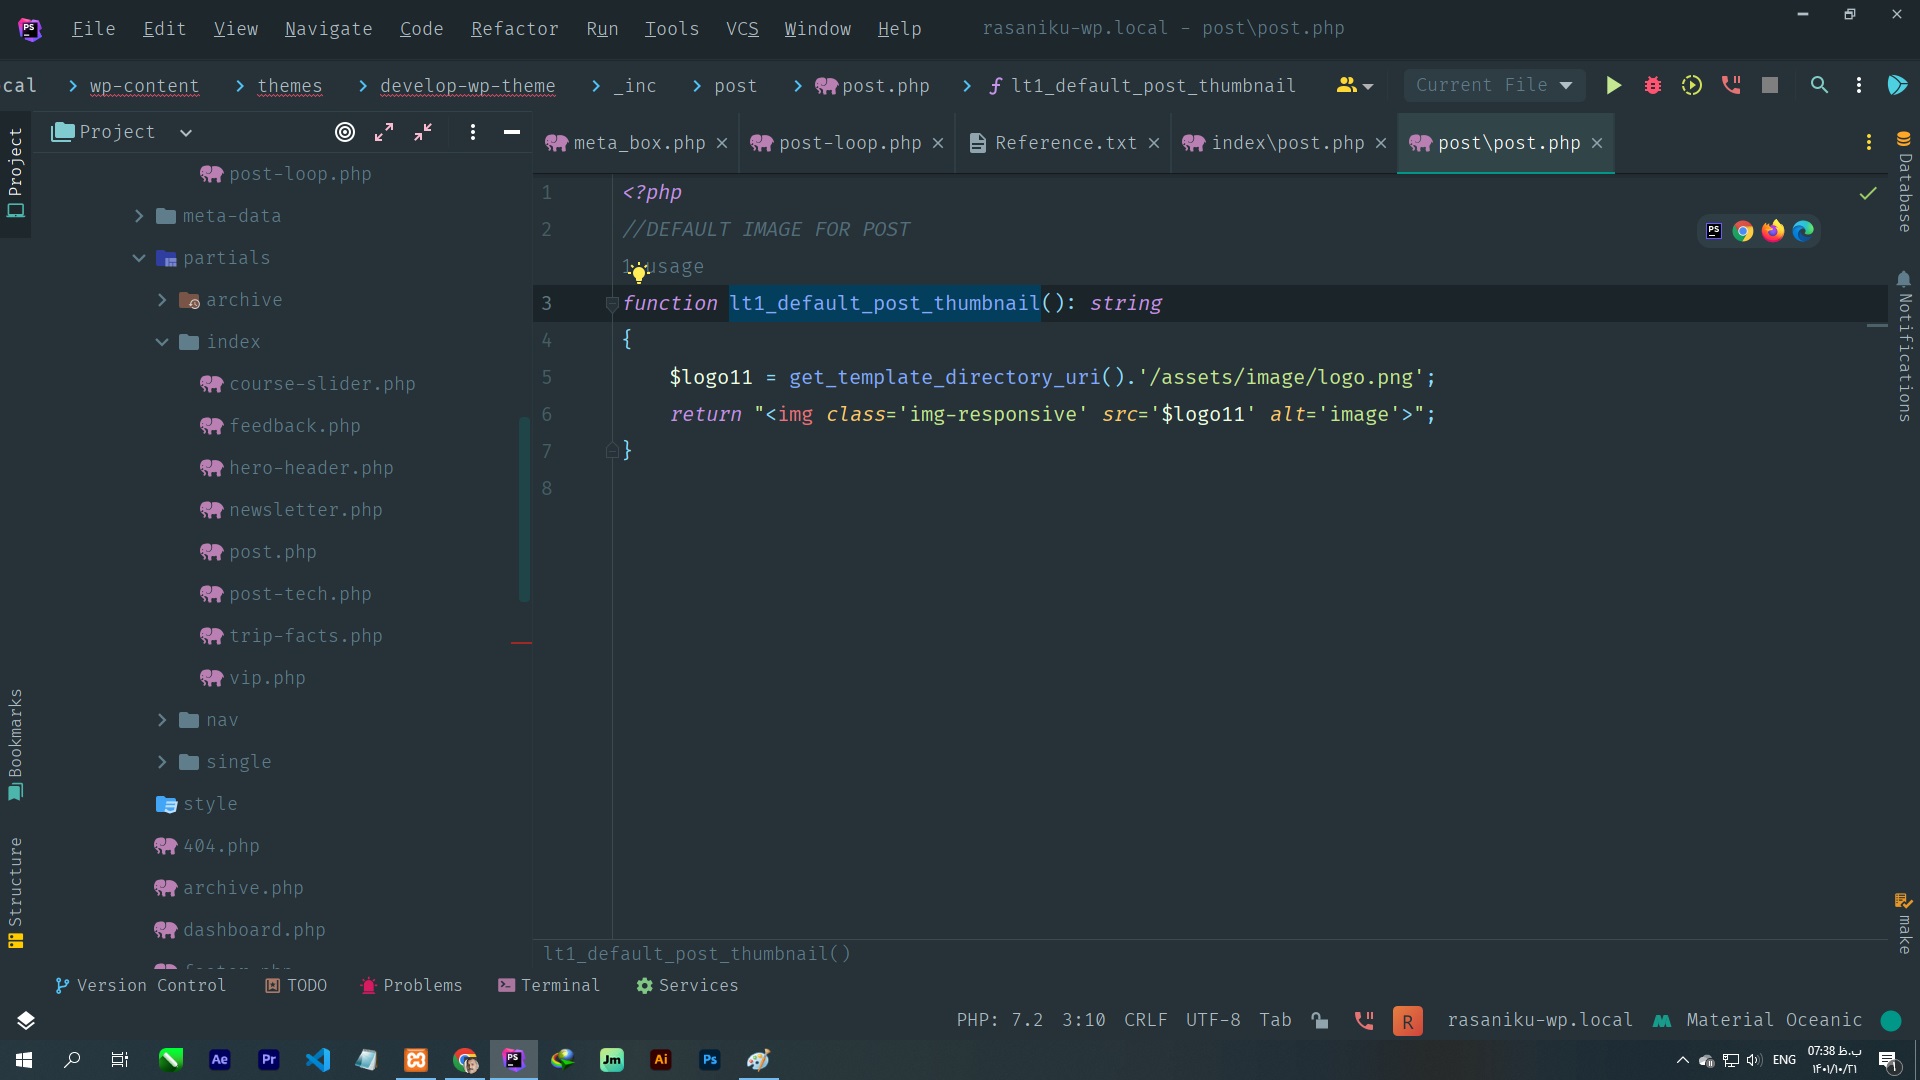Screen dimensions: 1920x1080
Task: Collapse the index folder
Action: click(162, 342)
